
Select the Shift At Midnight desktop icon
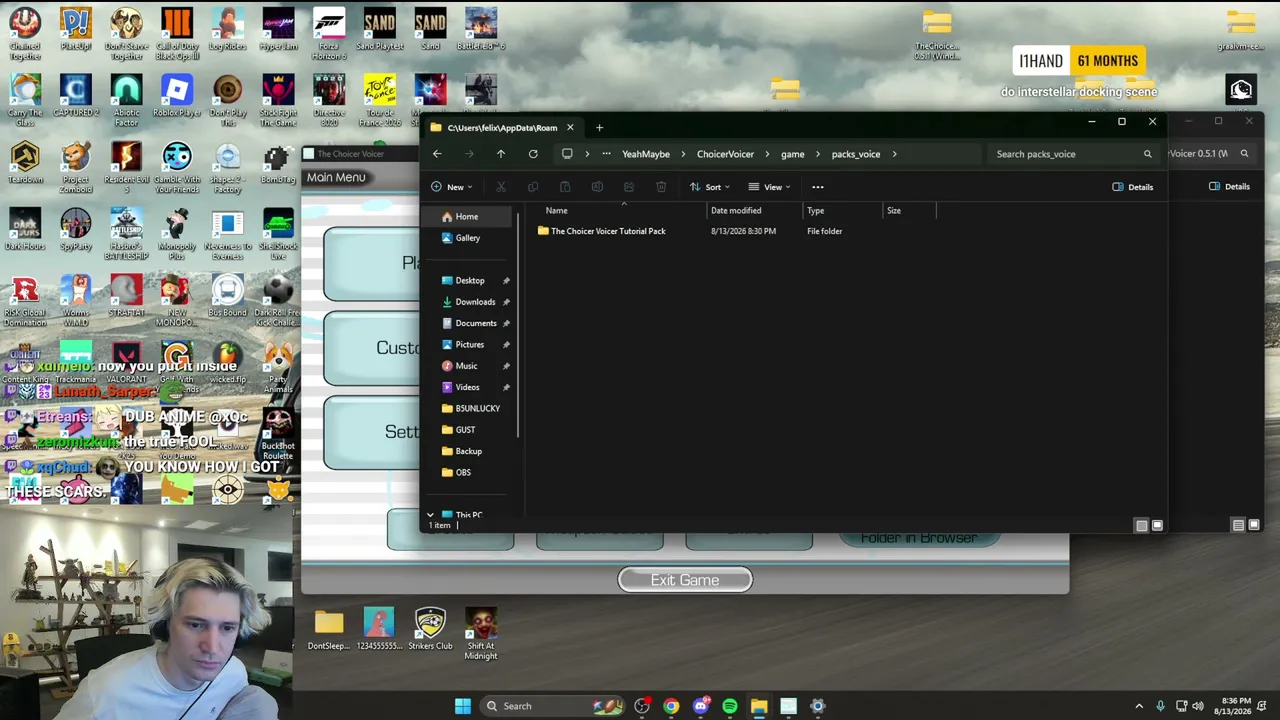pos(480,634)
